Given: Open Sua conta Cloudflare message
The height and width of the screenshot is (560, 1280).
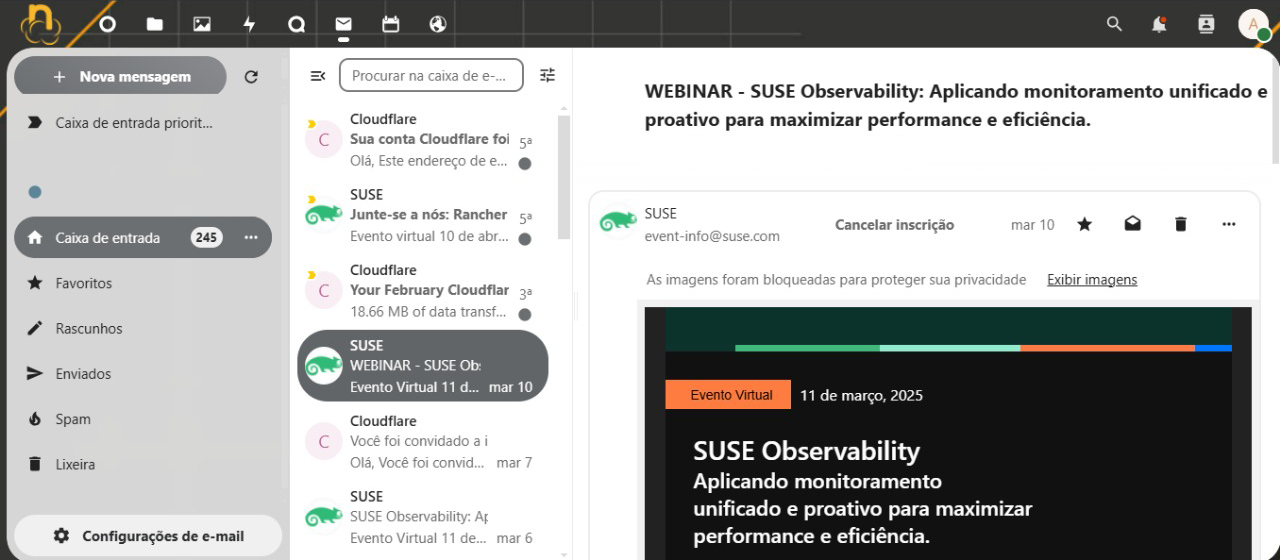Looking at the screenshot, I should click(424, 140).
